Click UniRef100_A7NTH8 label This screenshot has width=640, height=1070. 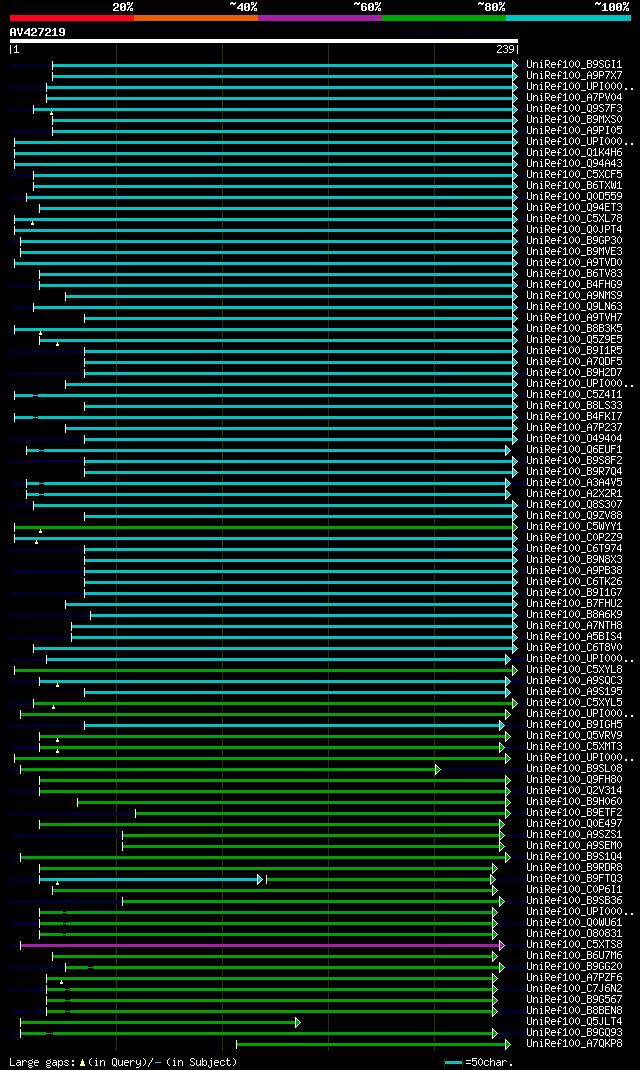(x=574, y=625)
